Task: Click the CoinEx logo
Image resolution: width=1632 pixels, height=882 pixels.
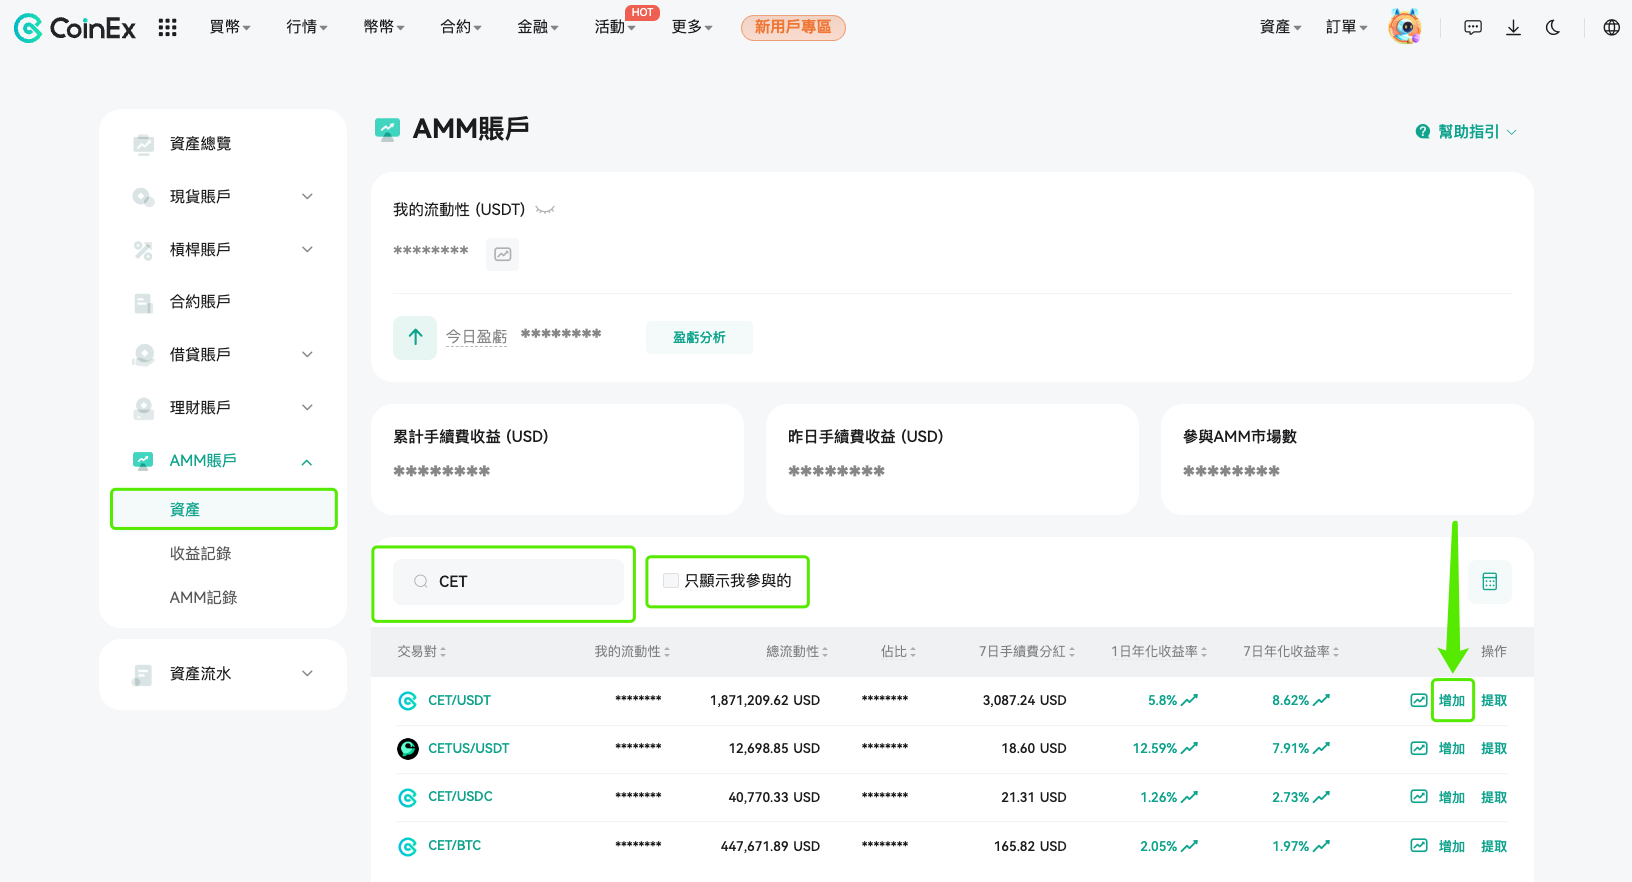Action: click(x=74, y=28)
